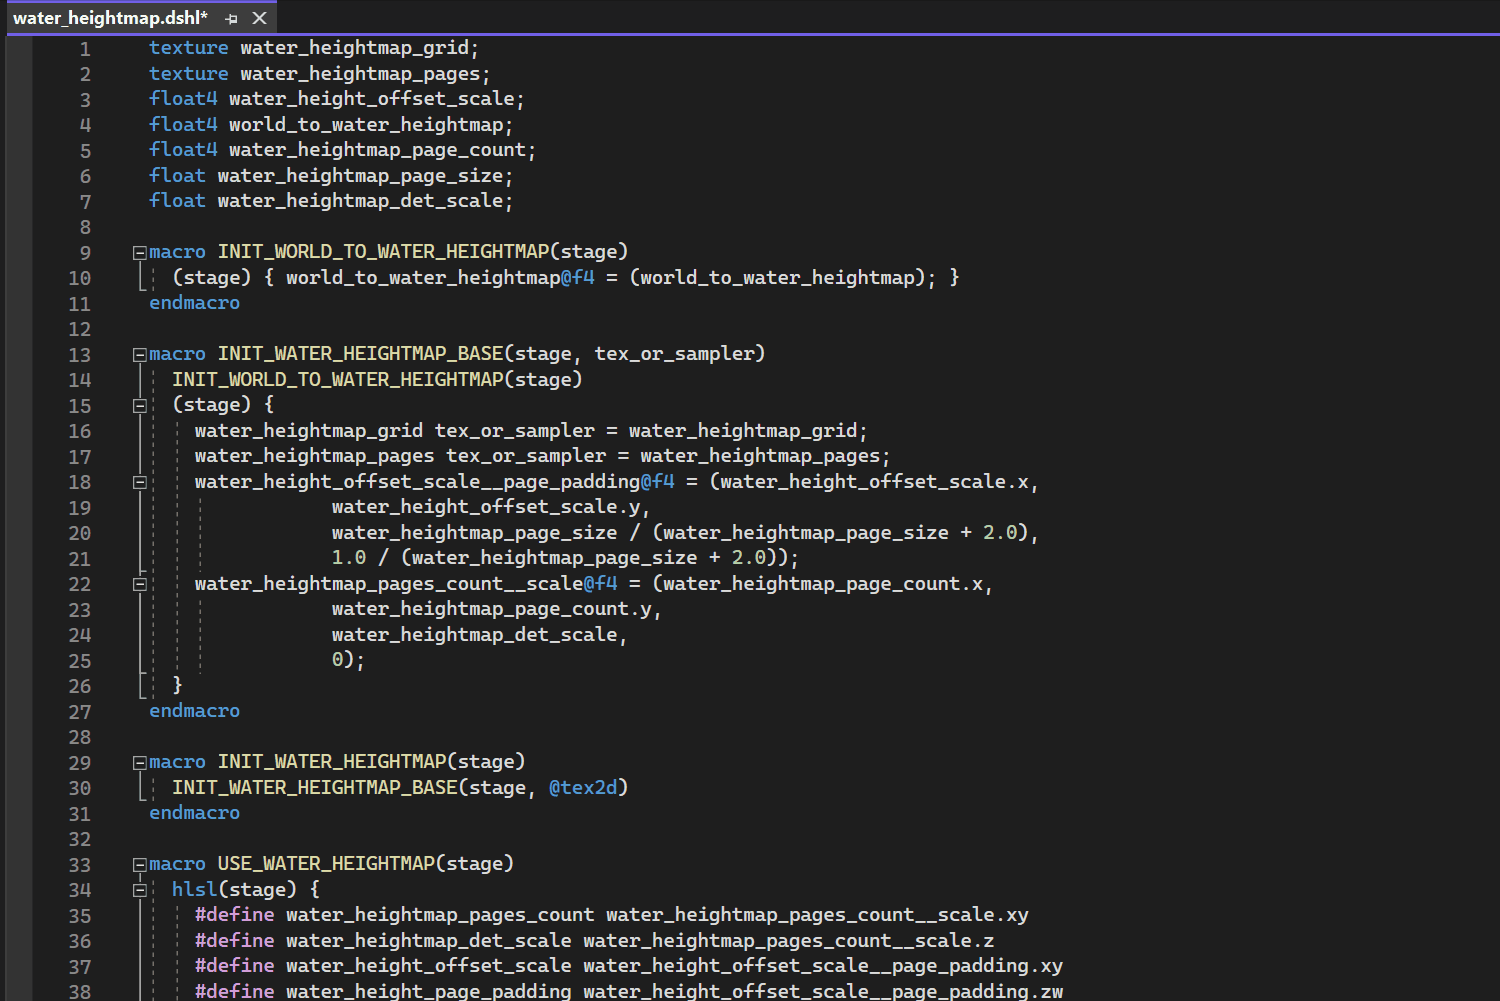Click the #define on line 35
This screenshot has height=1001, width=1500.
tap(234, 914)
